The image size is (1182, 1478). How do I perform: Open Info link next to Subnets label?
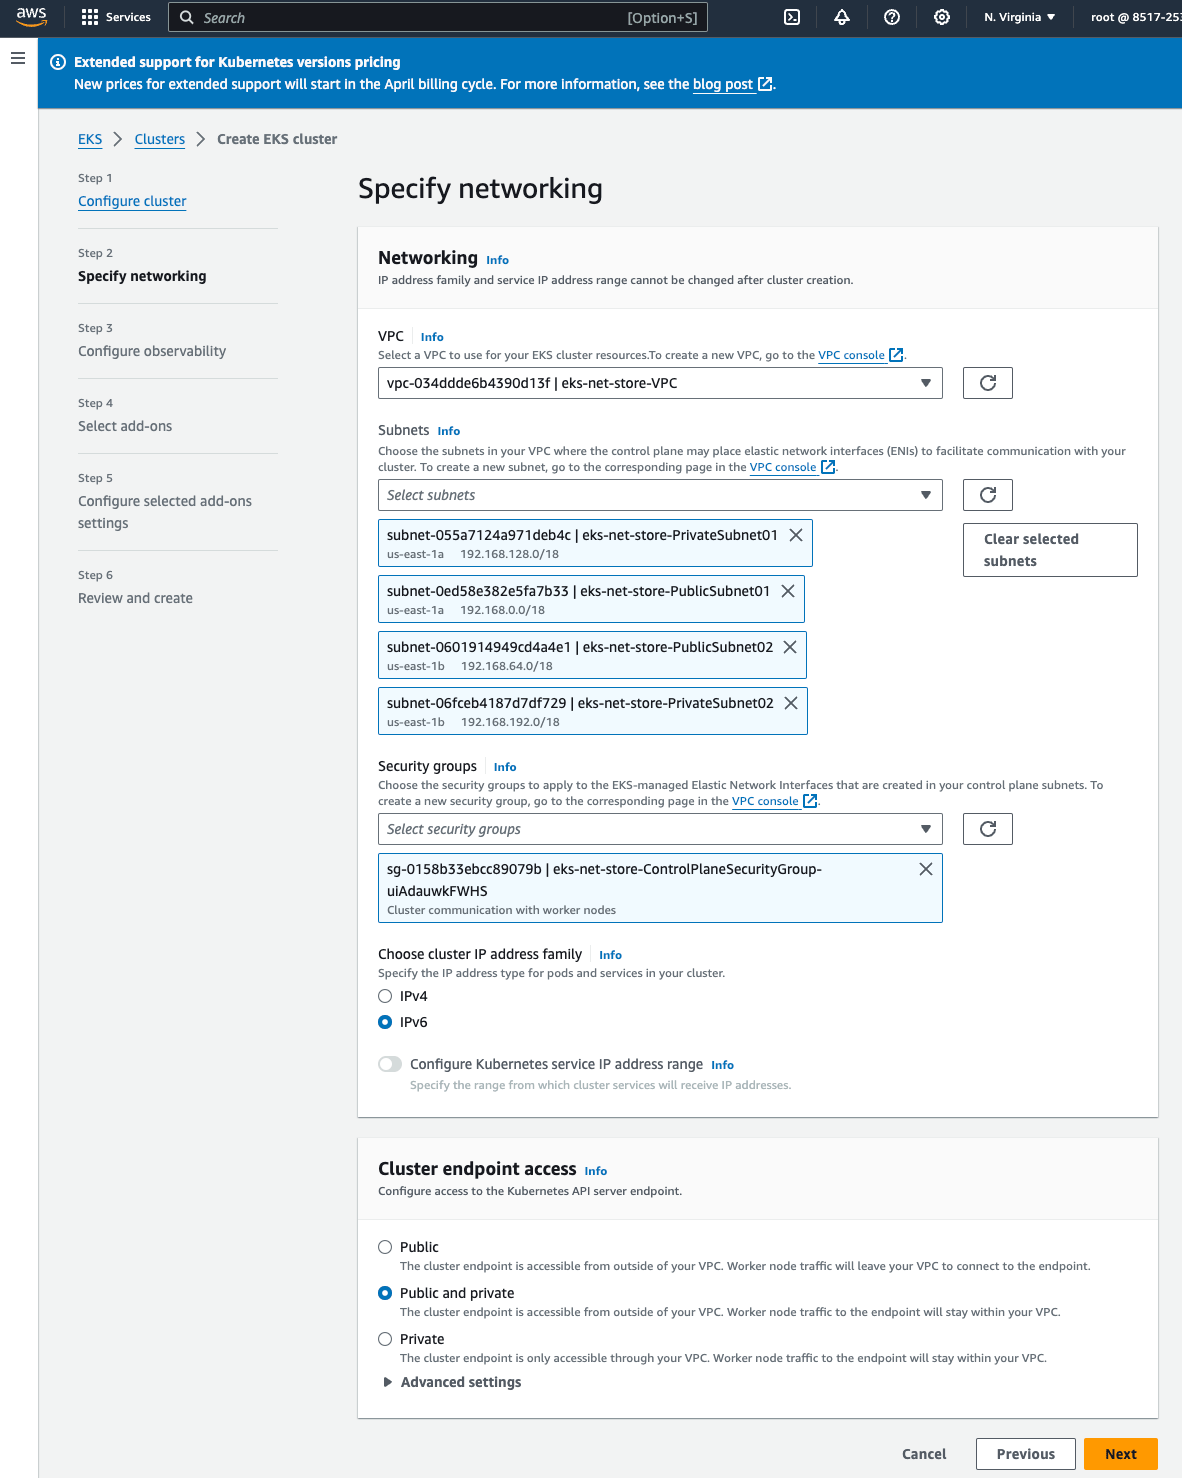(x=449, y=431)
